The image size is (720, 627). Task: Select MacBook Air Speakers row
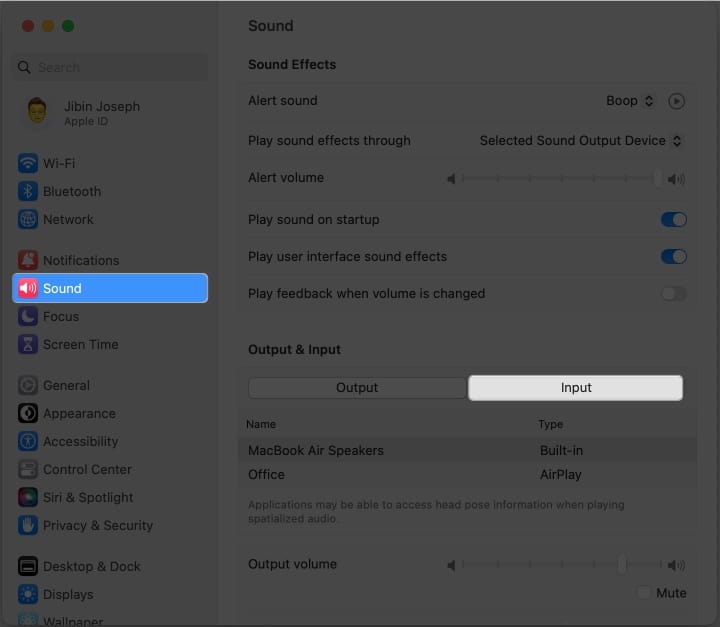point(467,450)
